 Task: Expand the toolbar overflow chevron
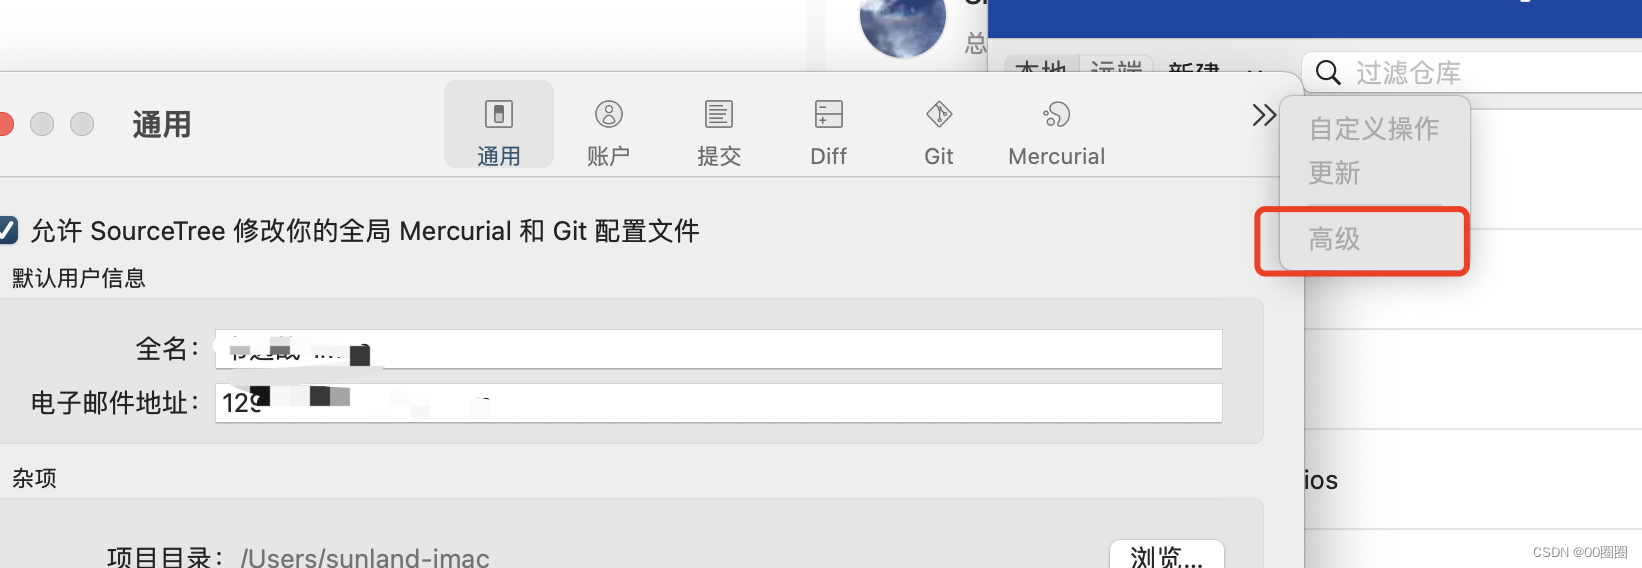coord(1264,115)
